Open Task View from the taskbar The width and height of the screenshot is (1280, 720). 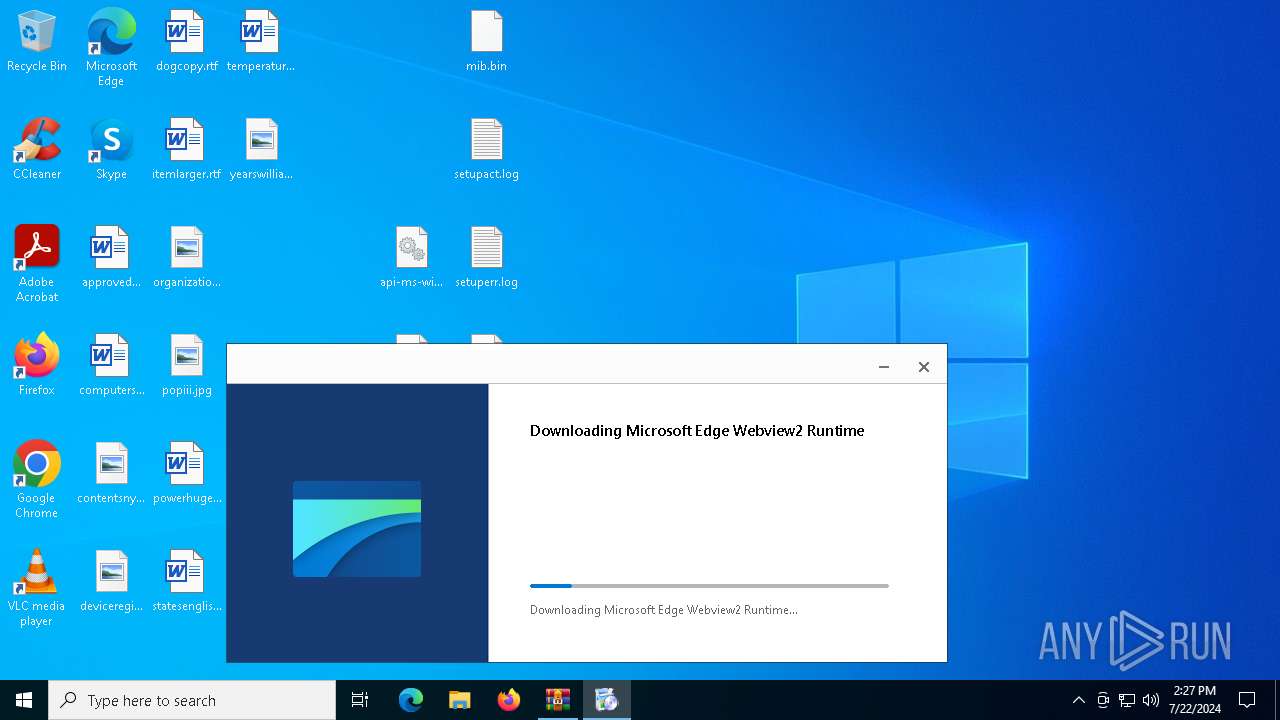coord(360,700)
